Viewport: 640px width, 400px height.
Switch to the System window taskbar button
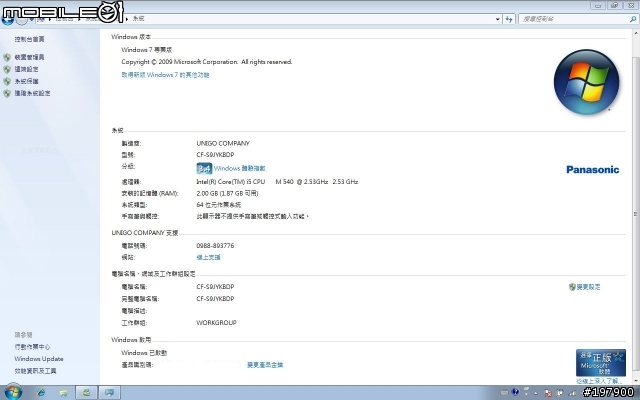pyautogui.click(x=109, y=393)
